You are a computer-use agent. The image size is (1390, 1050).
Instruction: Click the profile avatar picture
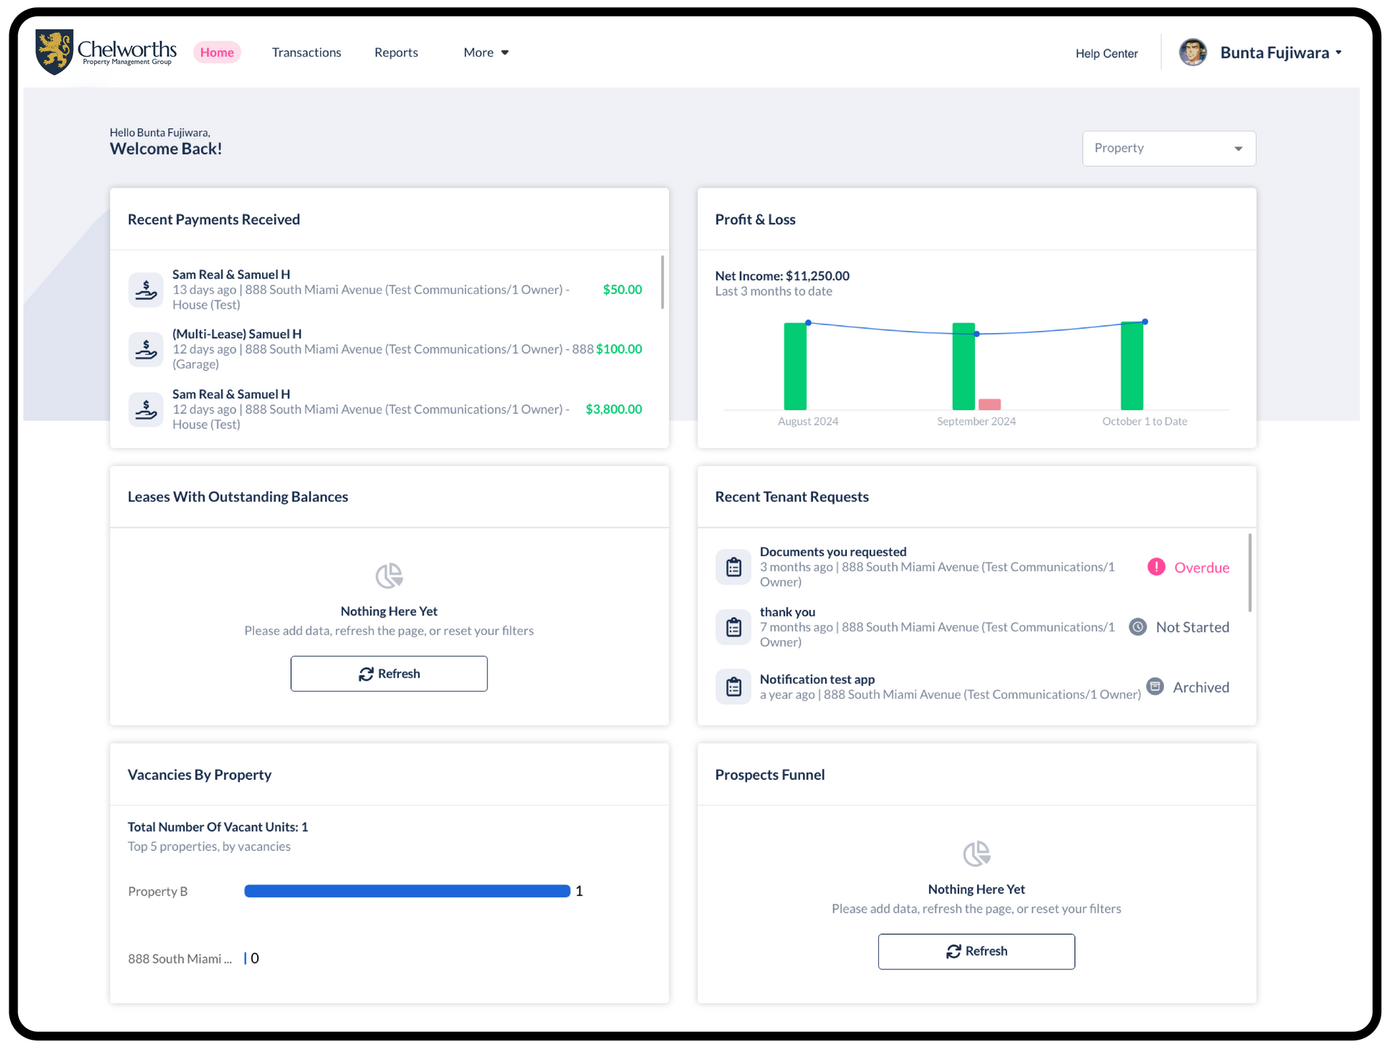tap(1192, 52)
